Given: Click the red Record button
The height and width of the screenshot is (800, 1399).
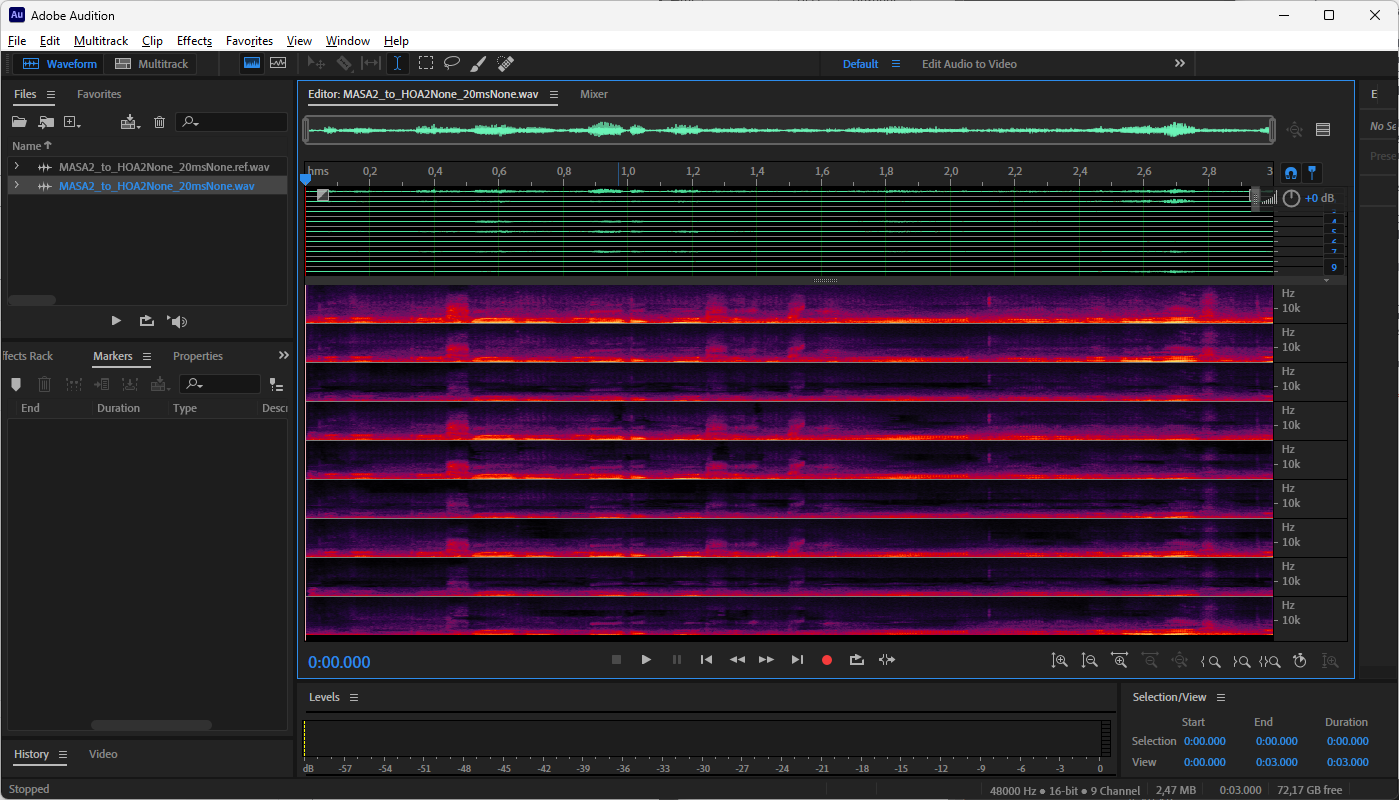Looking at the screenshot, I should tap(826, 660).
